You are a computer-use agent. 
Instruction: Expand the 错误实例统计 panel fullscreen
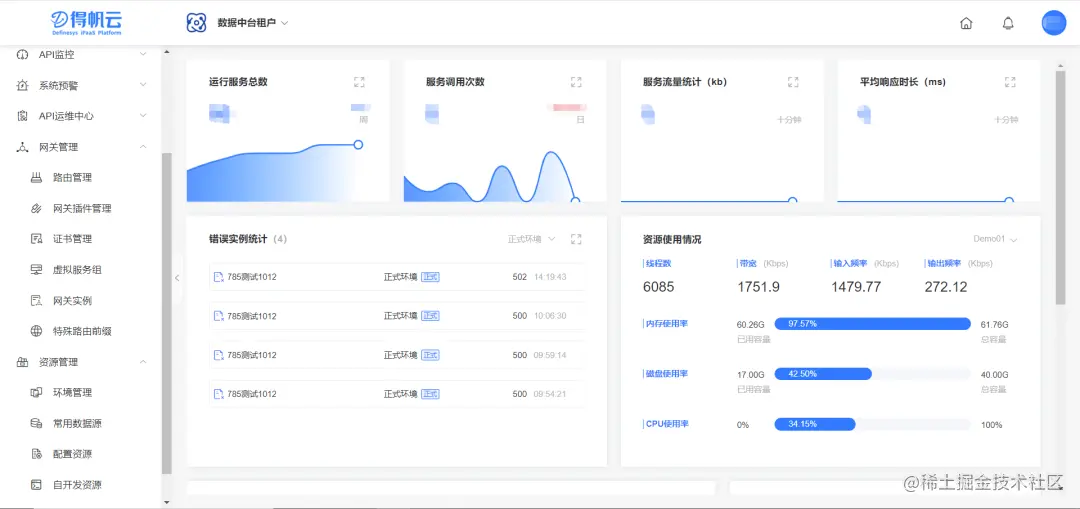click(577, 239)
